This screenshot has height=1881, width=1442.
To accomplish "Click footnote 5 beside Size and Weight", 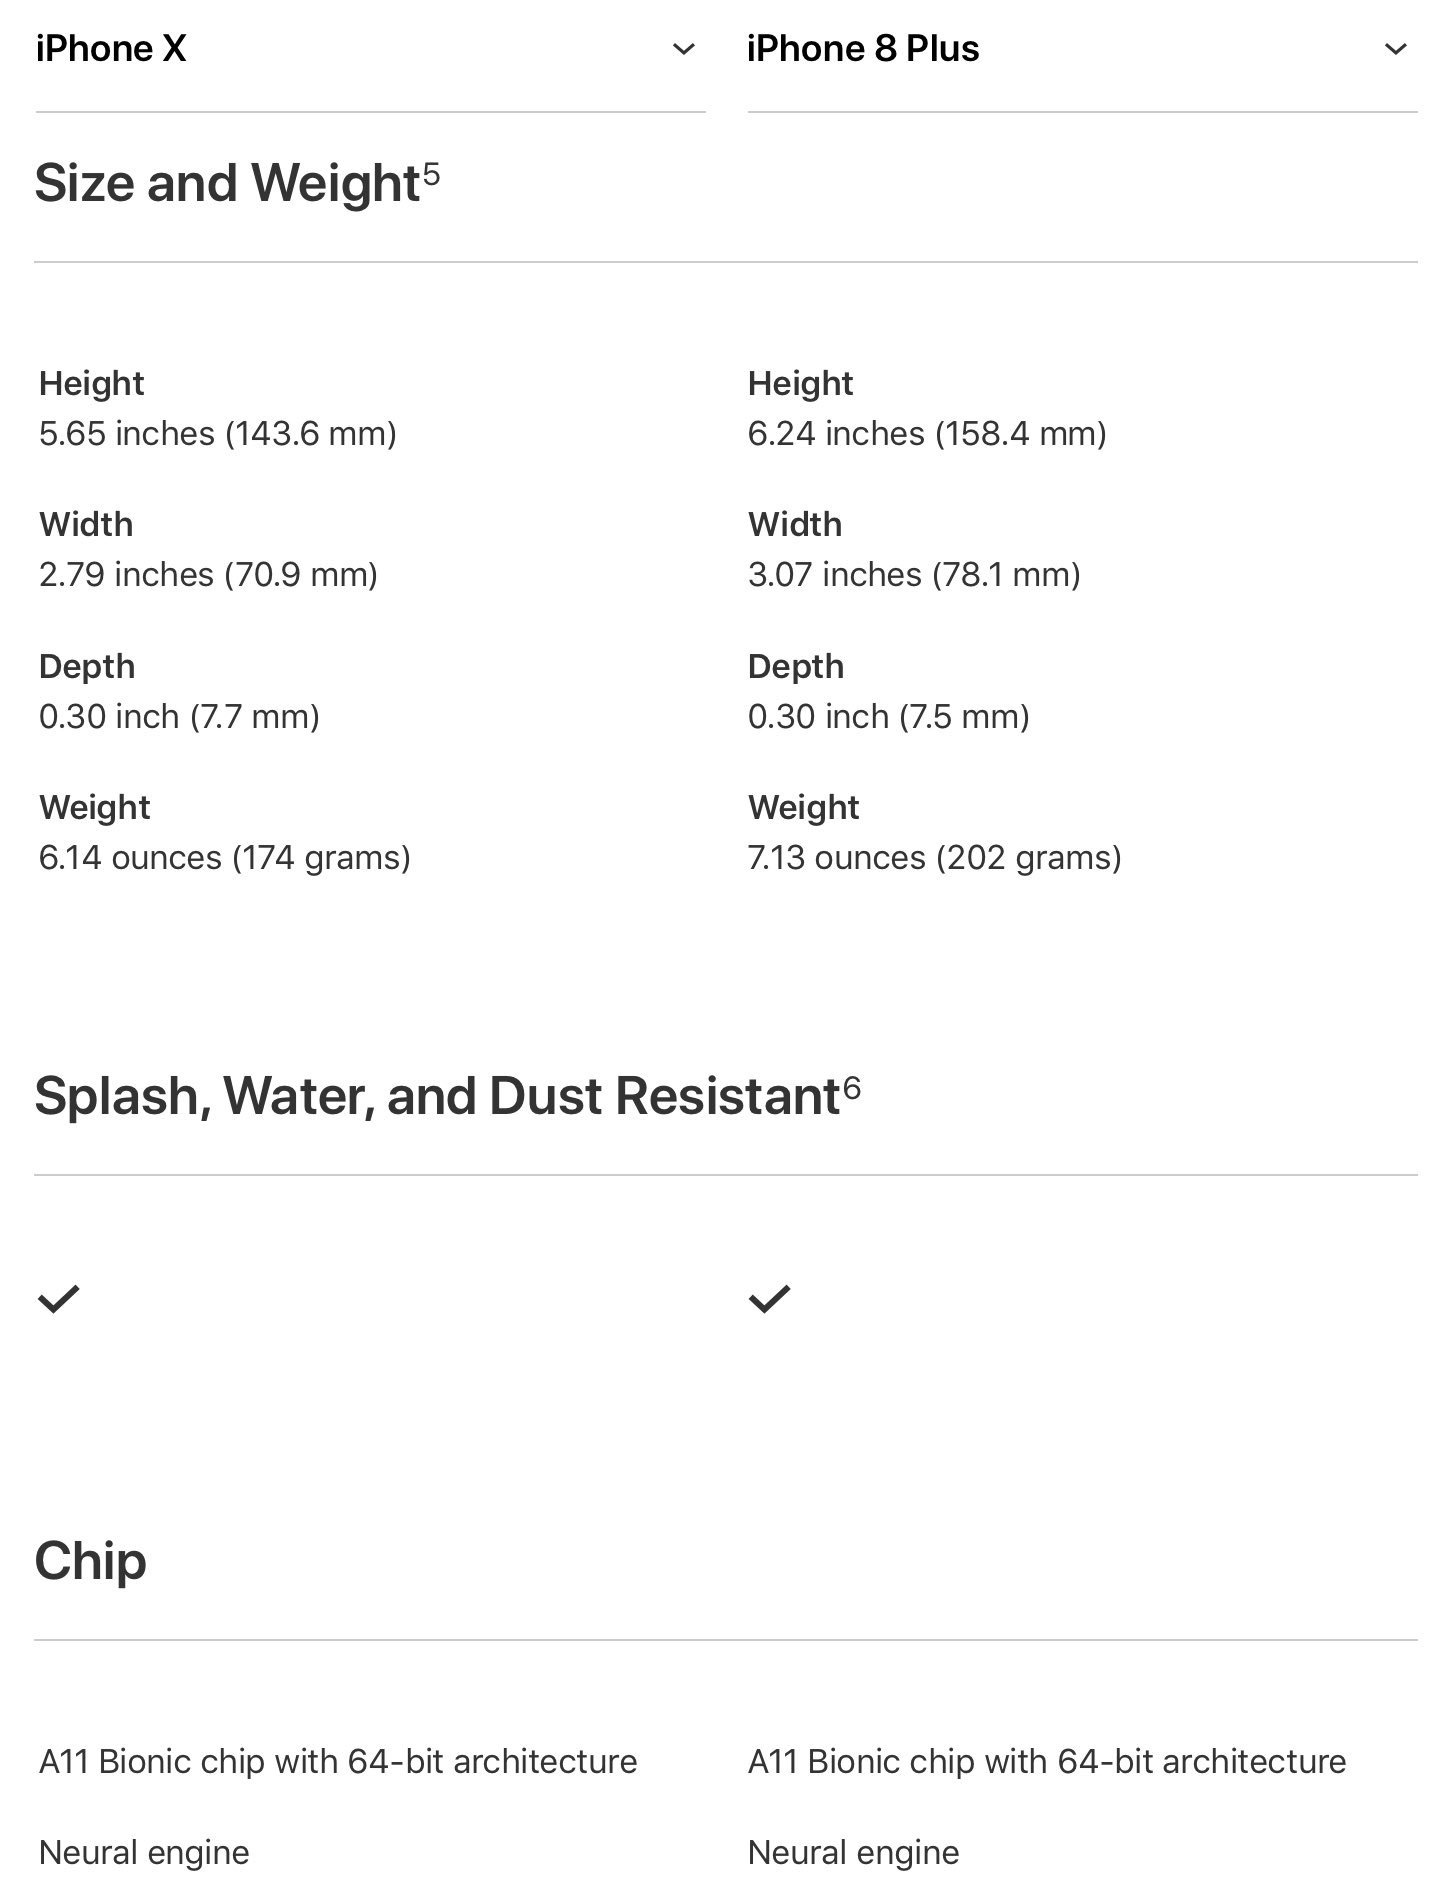I will click(431, 174).
